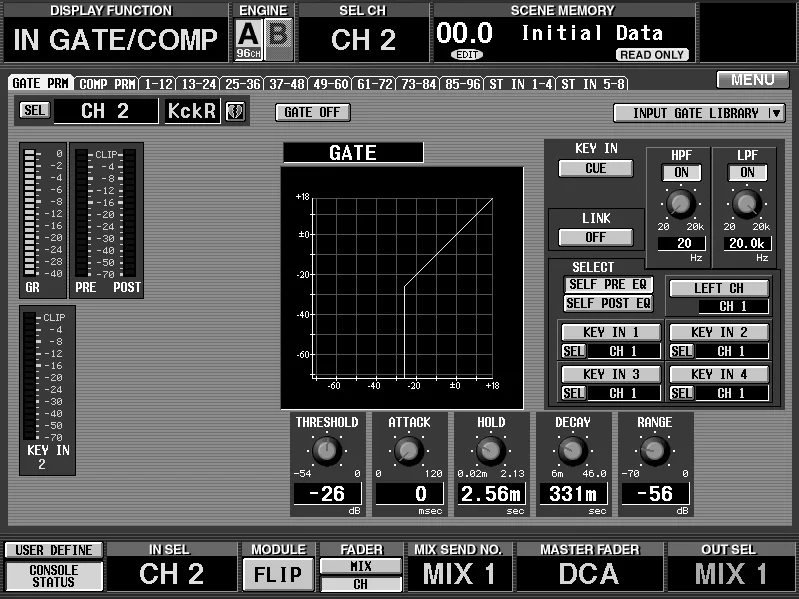The height and width of the screenshot is (599, 799).
Task: Click CONSOLE STATUS button
Action: (54, 576)
